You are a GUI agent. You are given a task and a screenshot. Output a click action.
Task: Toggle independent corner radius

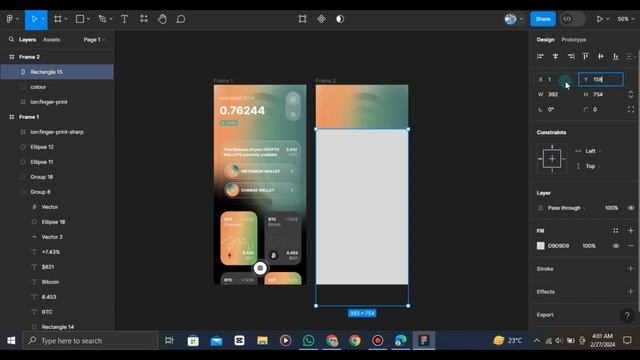click(631, 109)
